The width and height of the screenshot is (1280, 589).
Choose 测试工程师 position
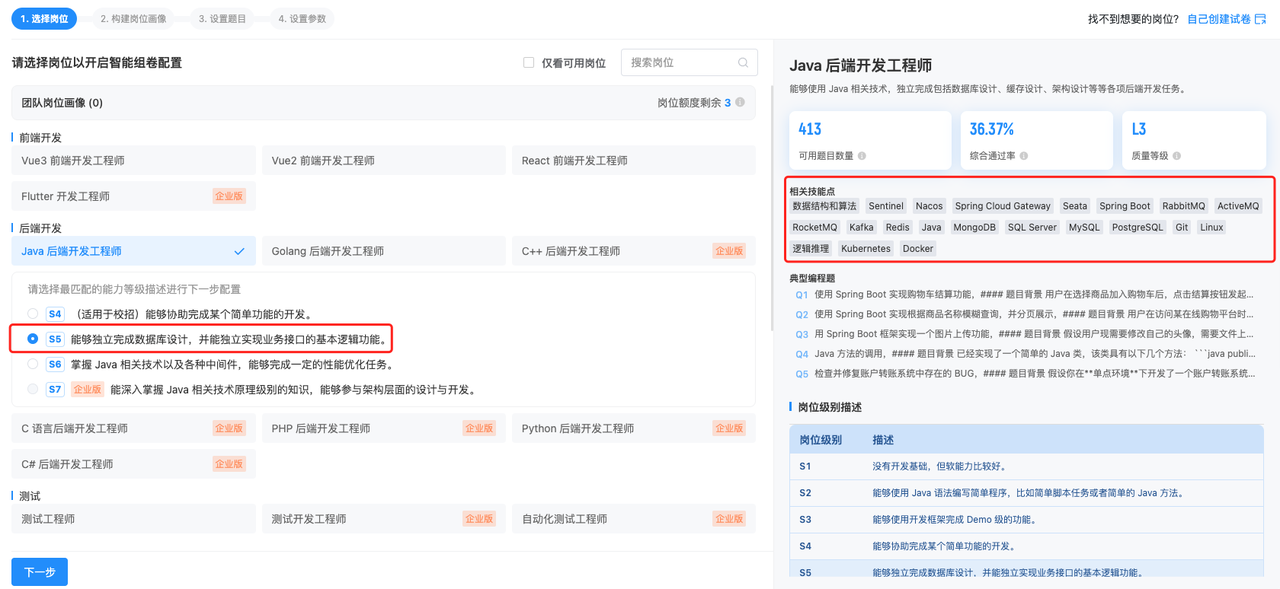134,519
